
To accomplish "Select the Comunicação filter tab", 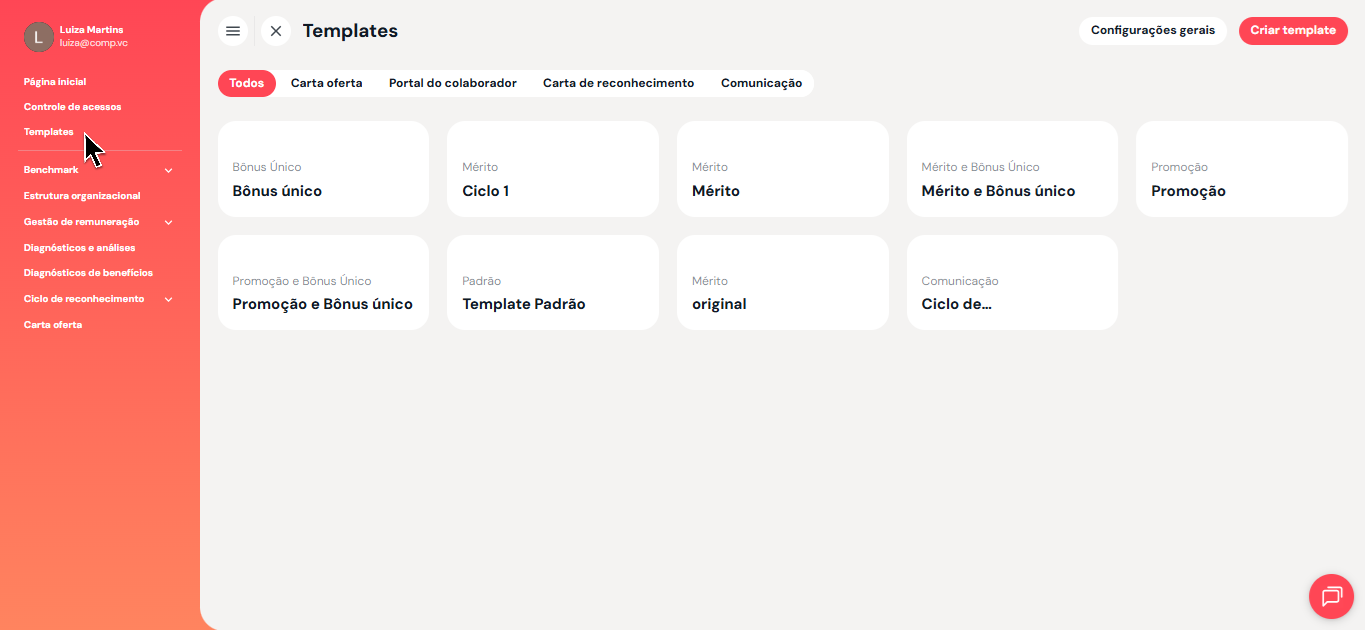I will pyautogui.click(x=761, y=84).
